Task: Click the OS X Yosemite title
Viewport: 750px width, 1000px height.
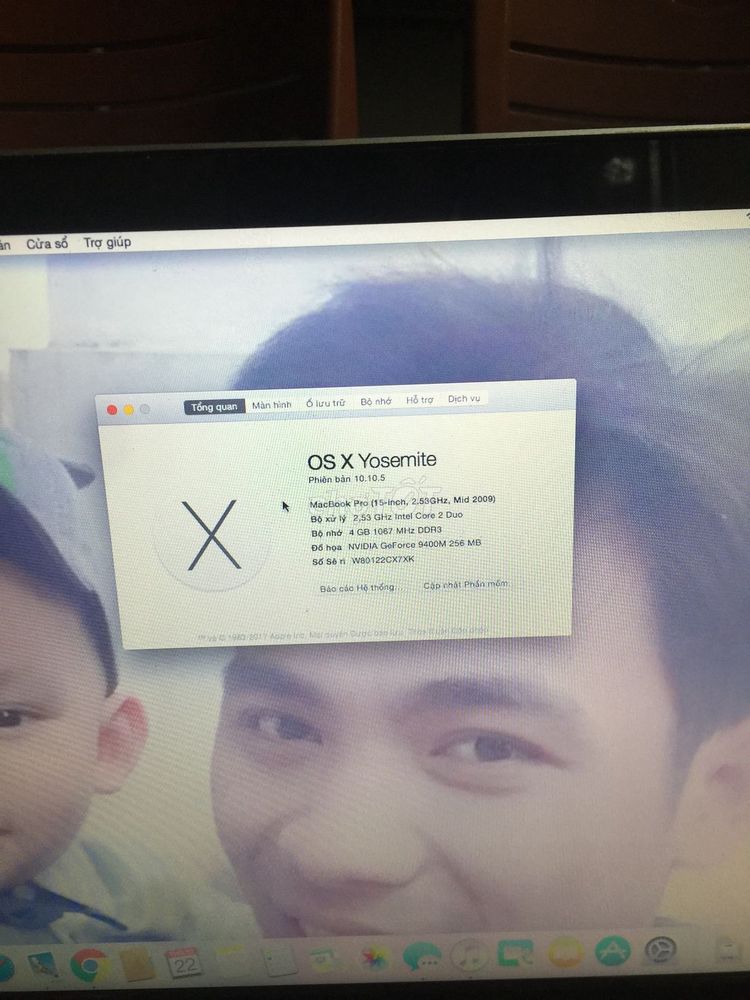Action: click(x=372, y=460)
